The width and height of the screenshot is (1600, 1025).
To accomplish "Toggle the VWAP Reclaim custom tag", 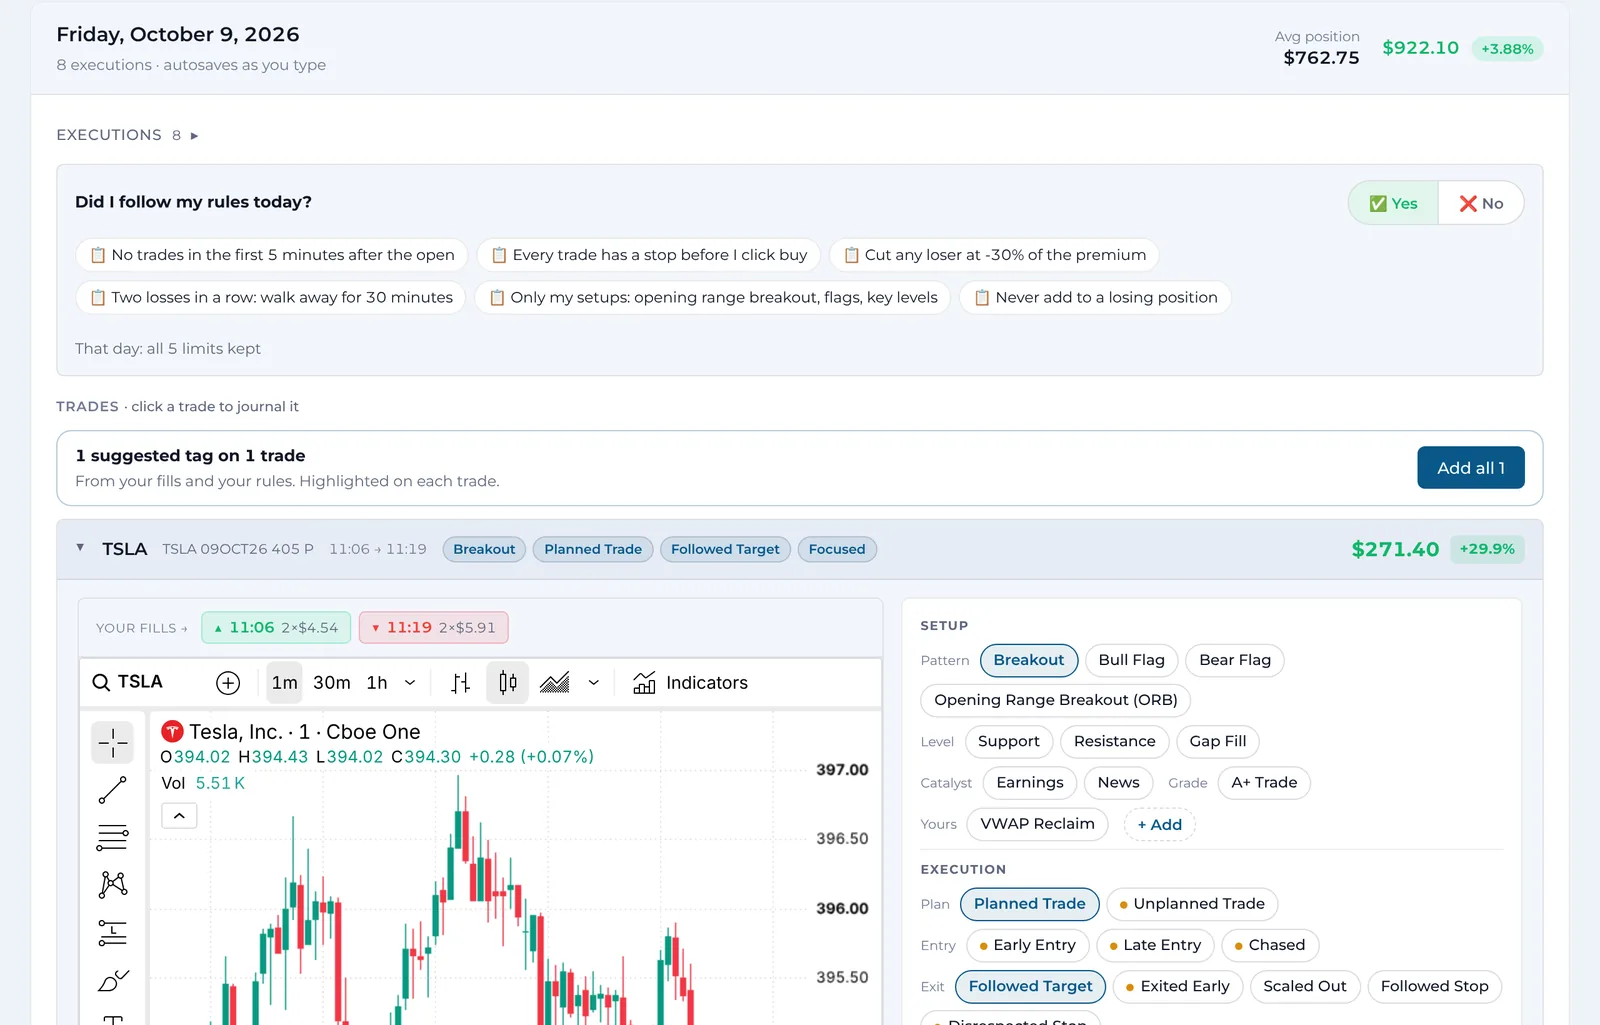I will tap(1037, 824).
